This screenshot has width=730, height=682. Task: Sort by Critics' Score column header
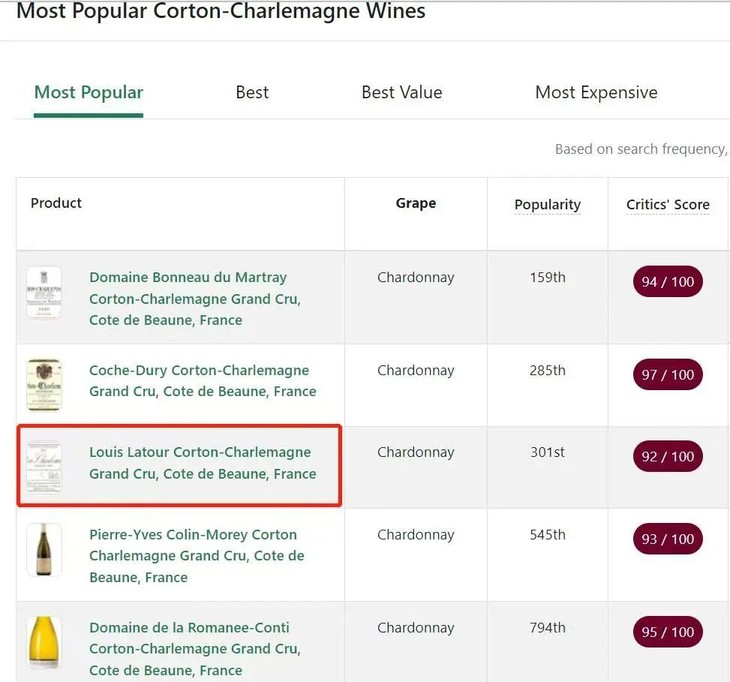(667, 205)
